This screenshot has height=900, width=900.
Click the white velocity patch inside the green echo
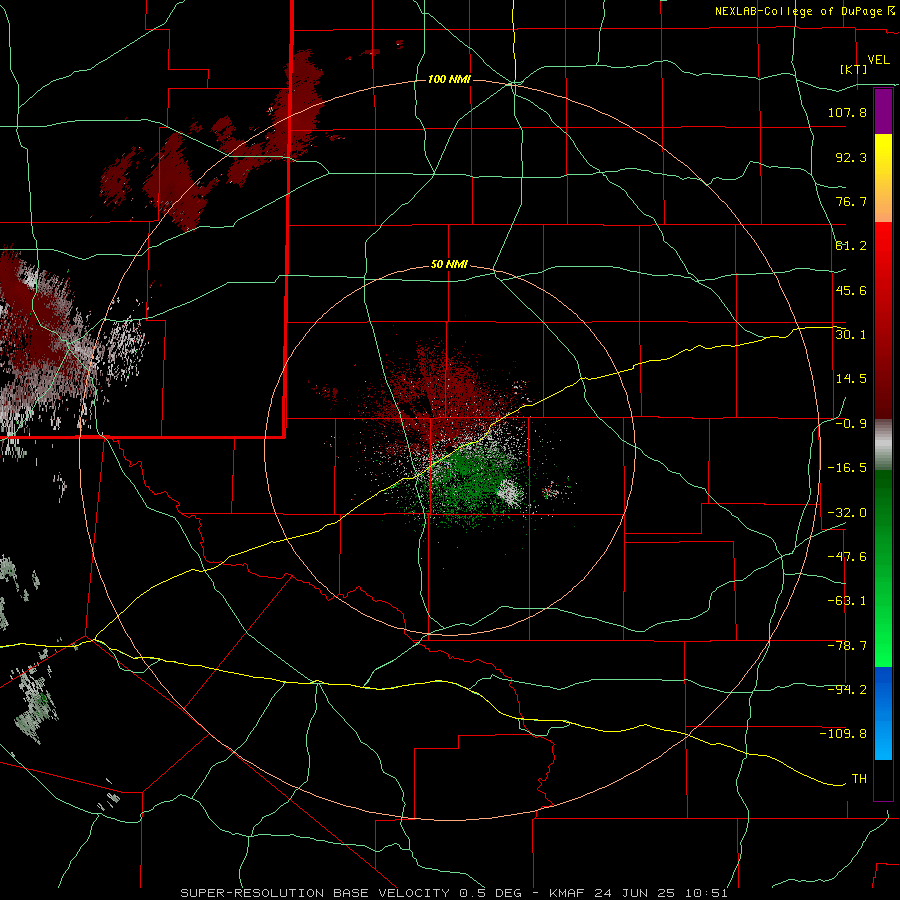tap(510, 493)
